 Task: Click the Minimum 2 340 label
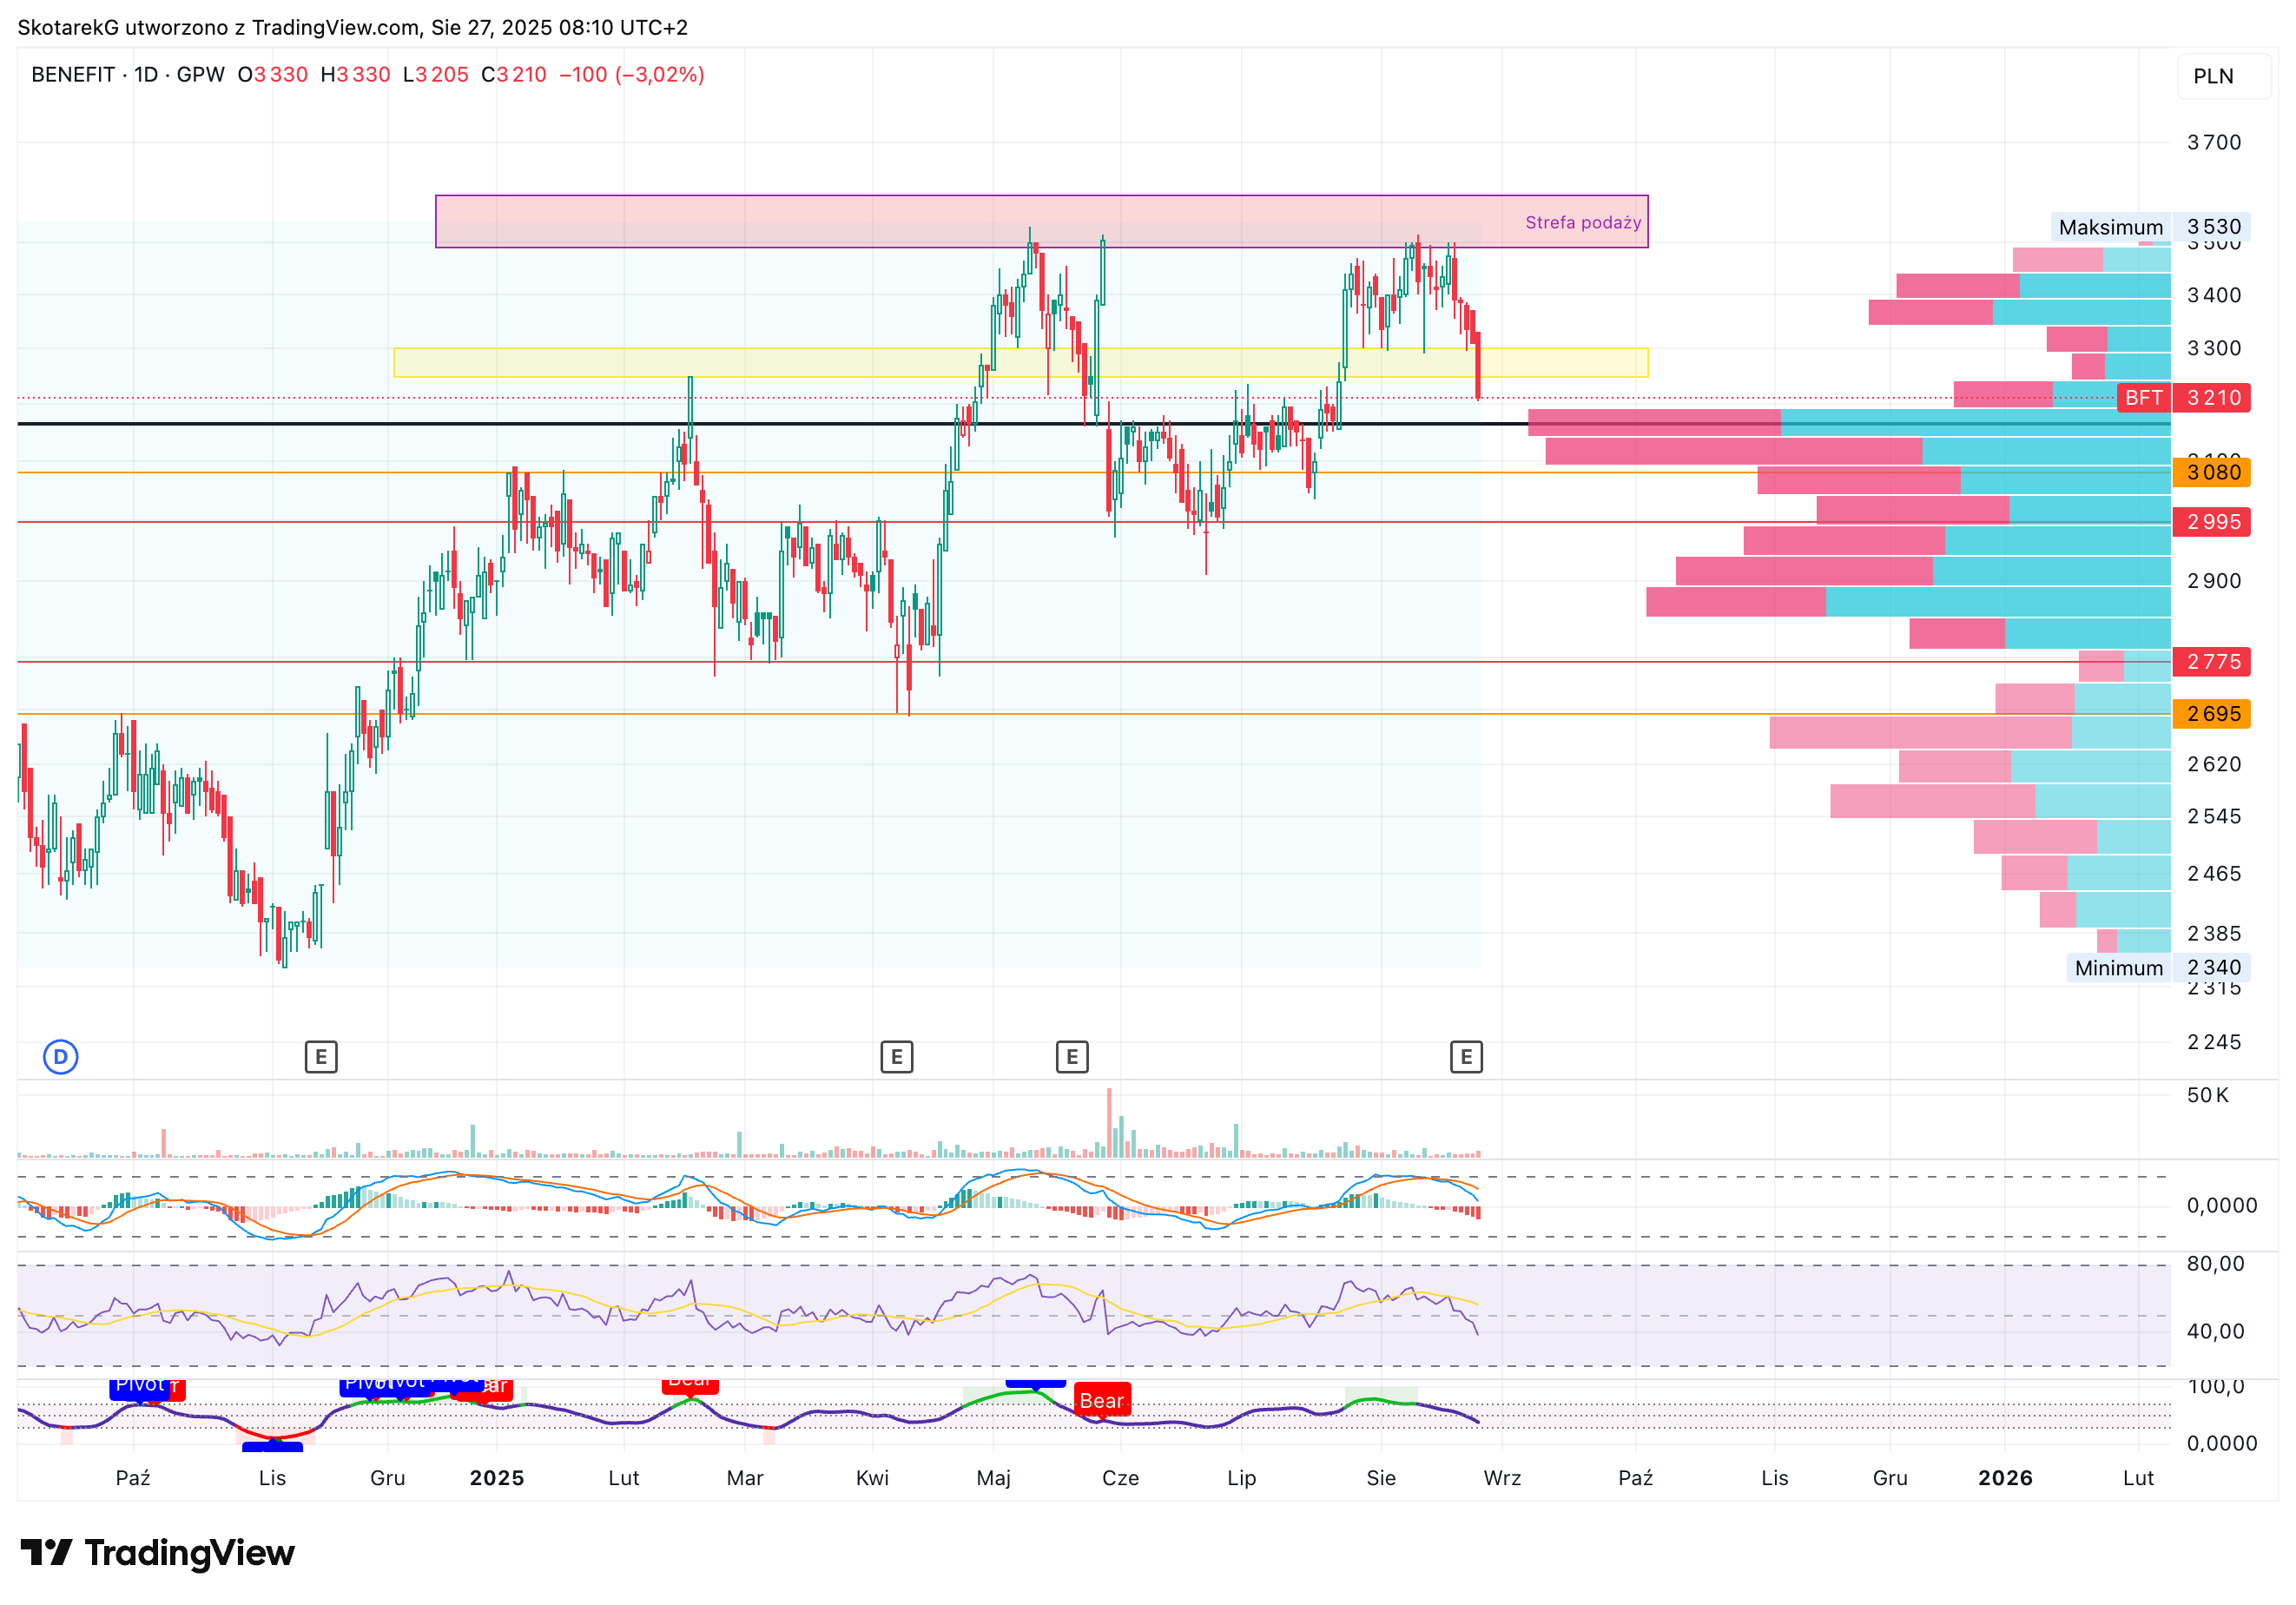[x=2159, y=968]
